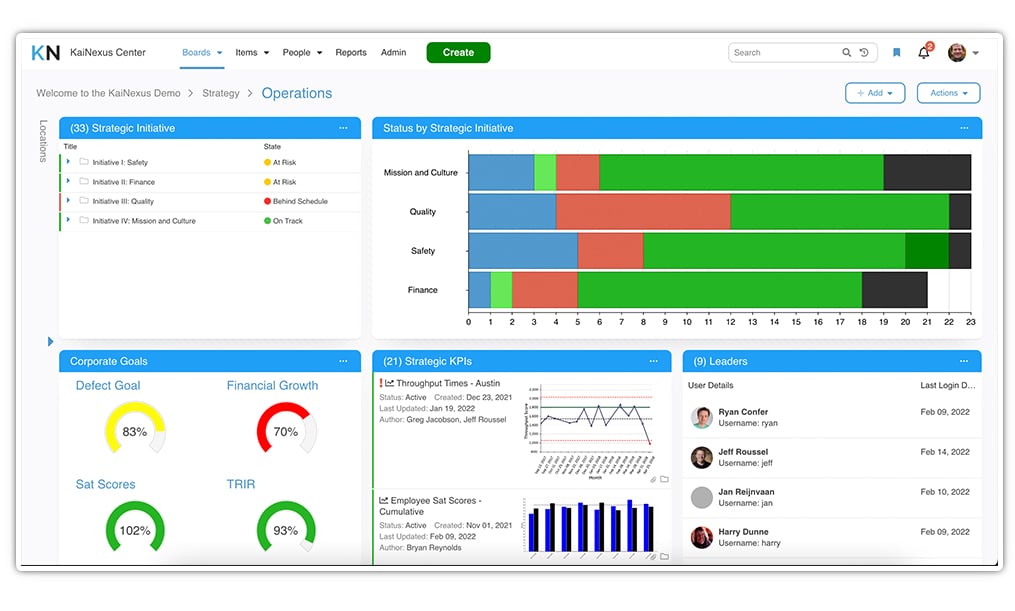1015x611 pixels.
Task: Open the Boards dropdown menu
Action: click(x=202, y=53)
